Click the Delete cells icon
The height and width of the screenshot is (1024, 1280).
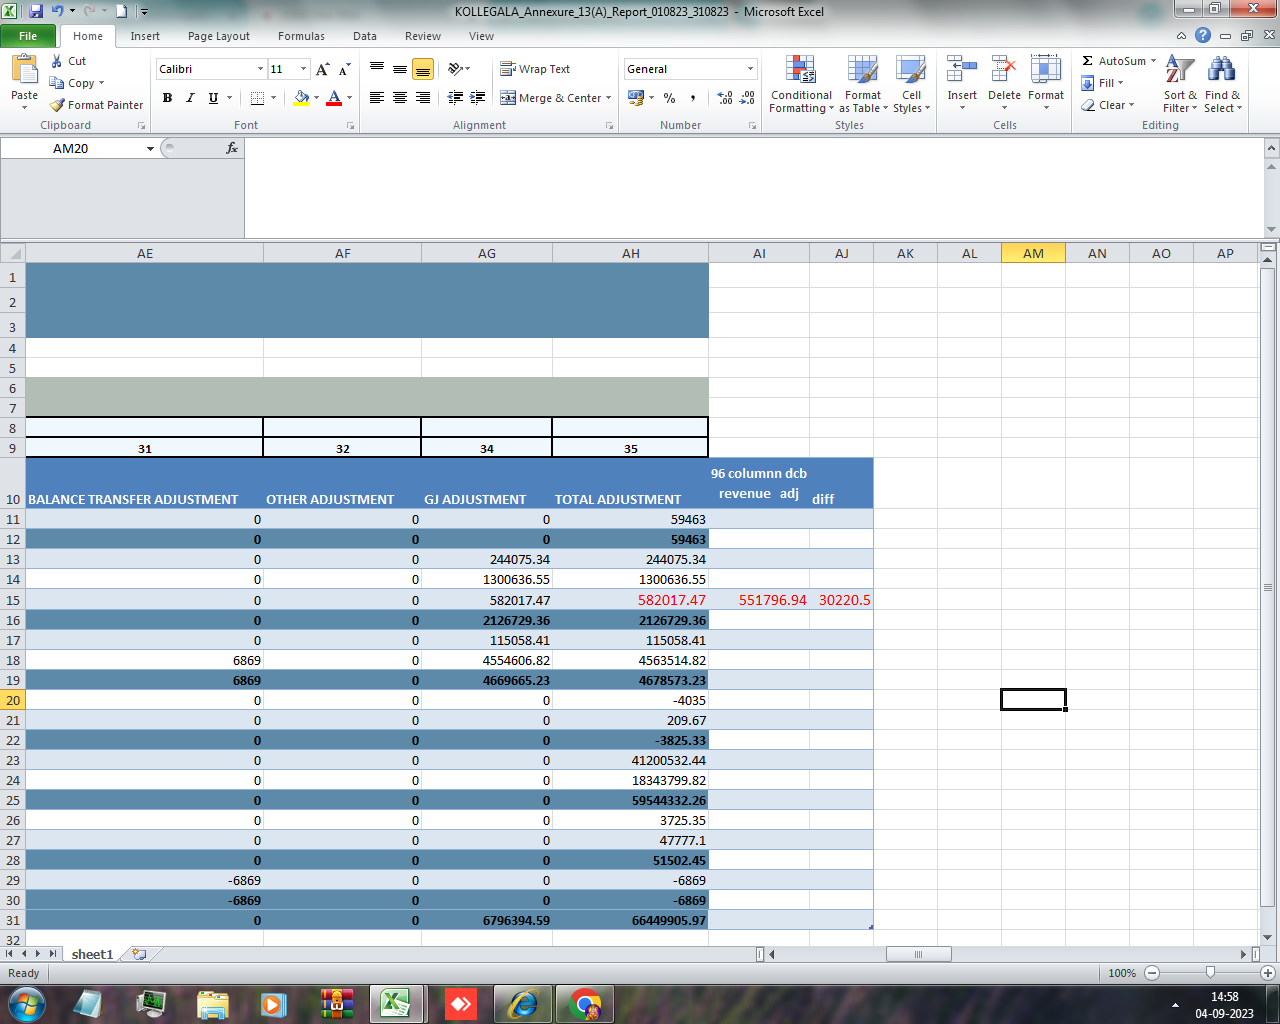pyautogui.click(x=1004, y=70)
